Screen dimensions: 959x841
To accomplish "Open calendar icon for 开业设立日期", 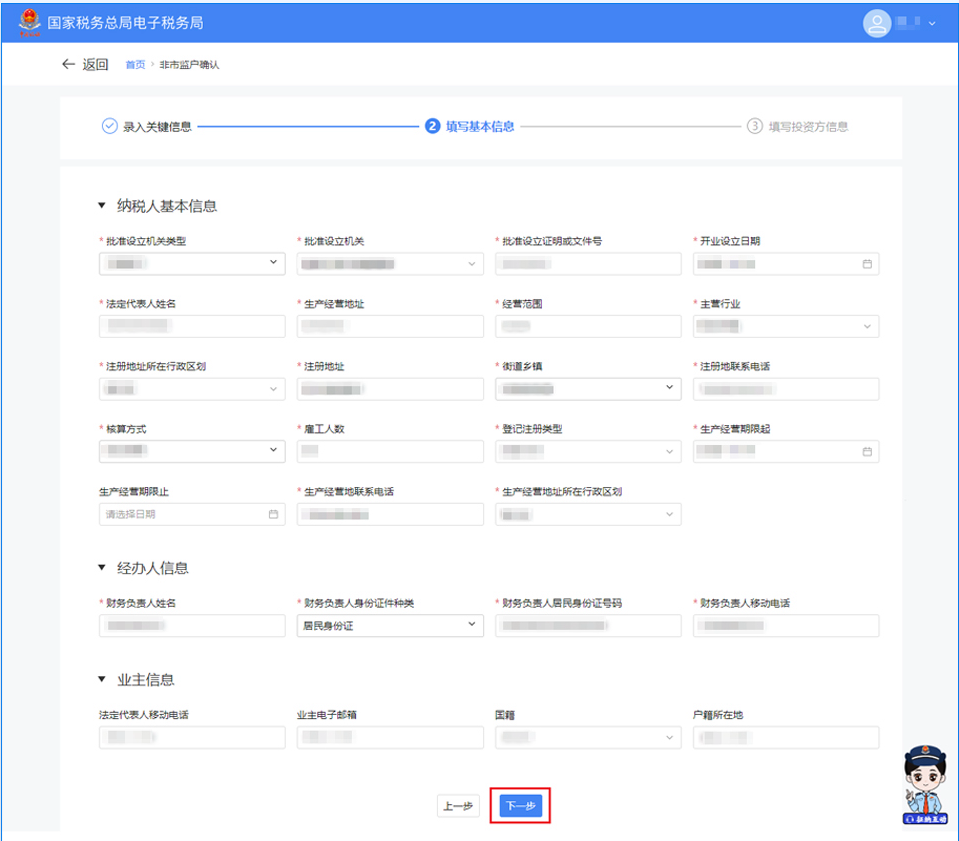I will [x=867, y=264].
